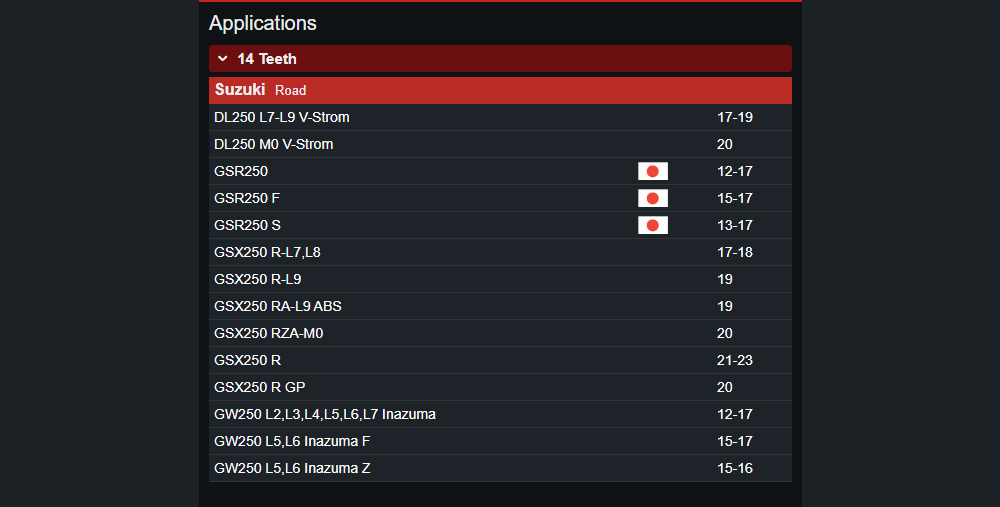Screen dimensions: 1000x507
Task: Click Japan flag icon beside GSR250
Action: 652,171
